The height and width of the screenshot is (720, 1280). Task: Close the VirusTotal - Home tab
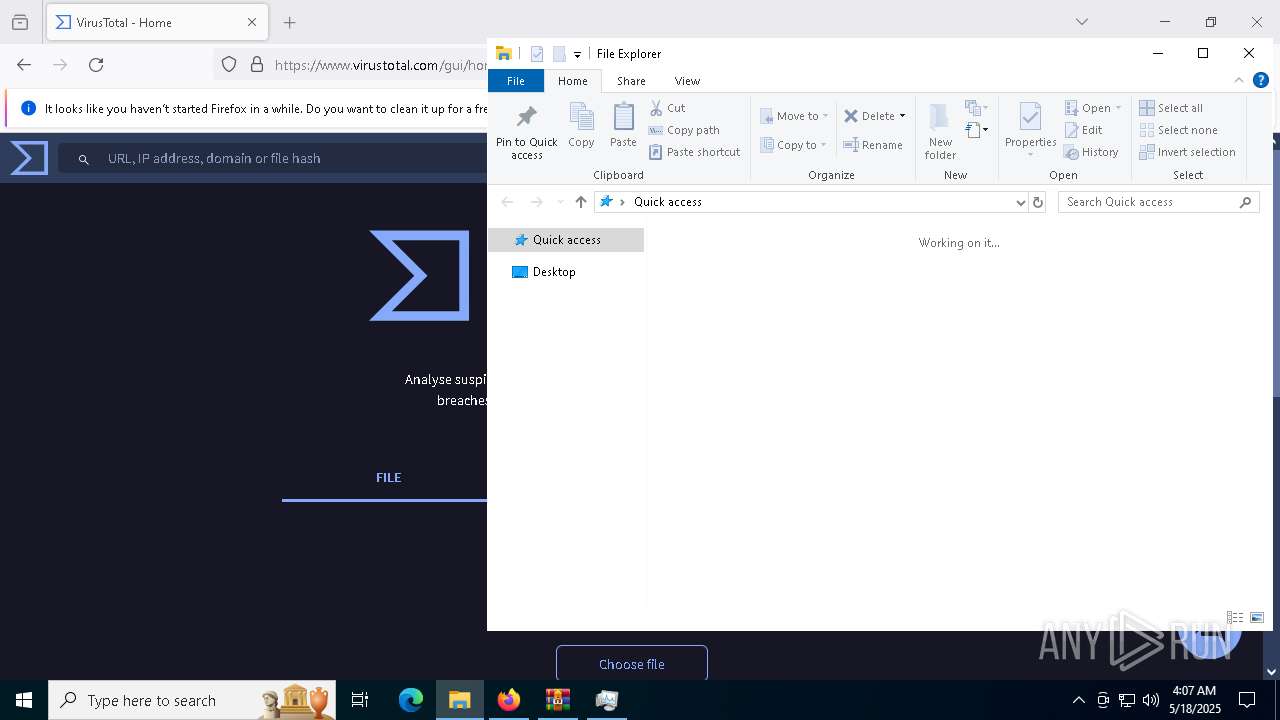(x=252, y=22)
